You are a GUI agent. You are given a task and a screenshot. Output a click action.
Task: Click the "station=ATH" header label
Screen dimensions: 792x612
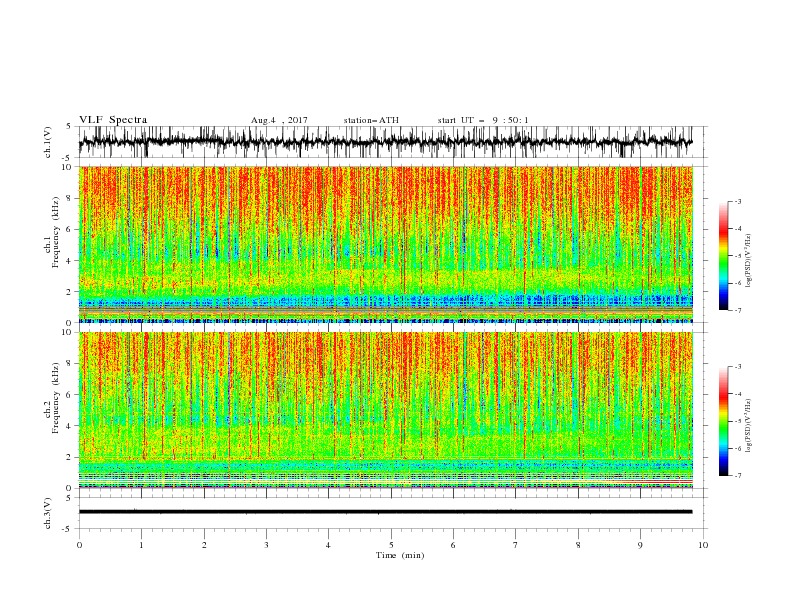371,120
